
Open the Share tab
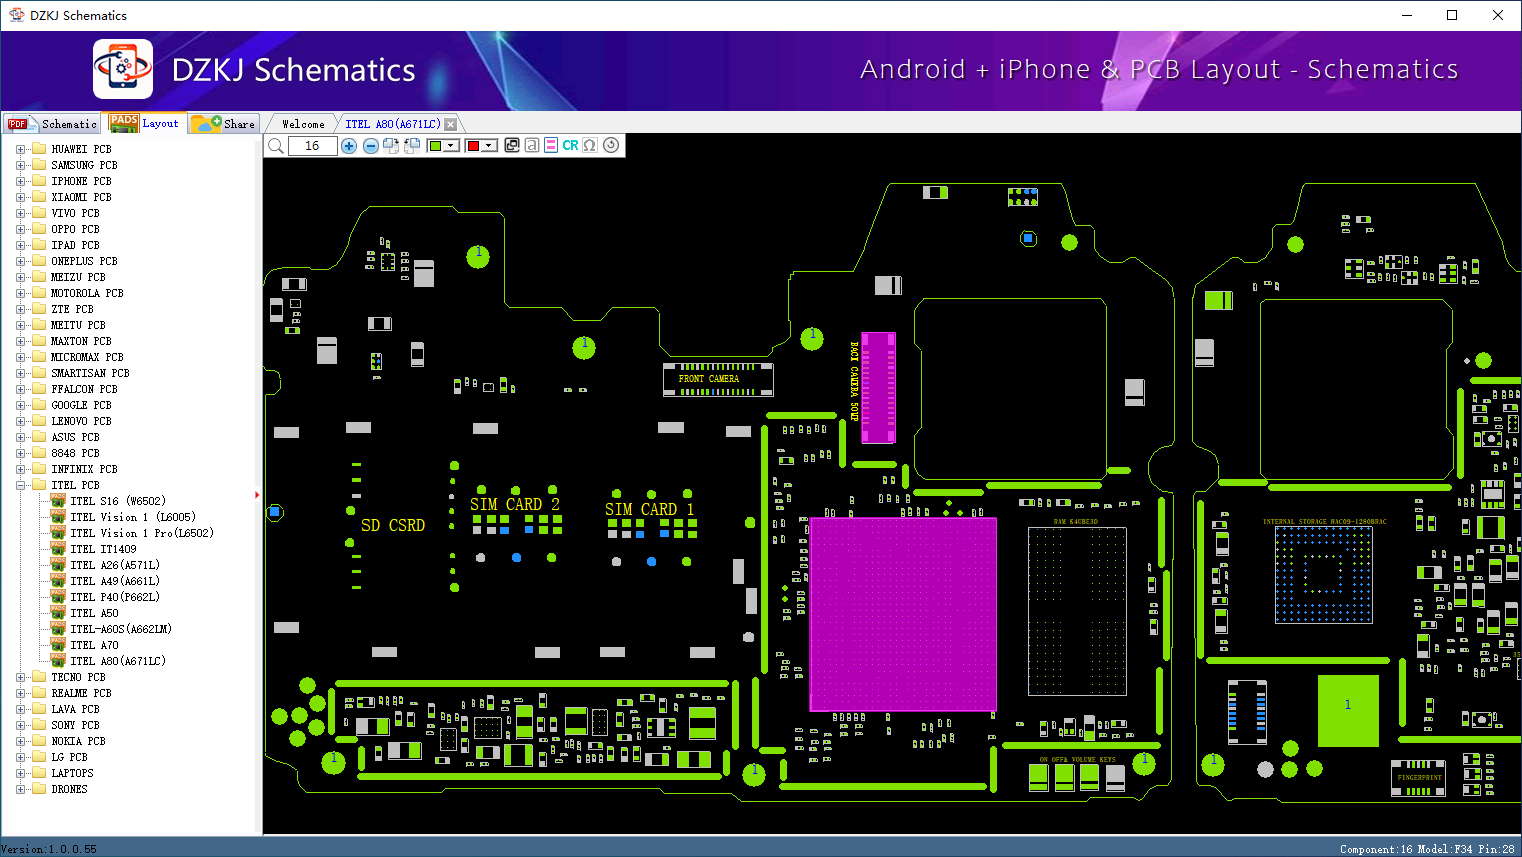(x=224, y=124)
